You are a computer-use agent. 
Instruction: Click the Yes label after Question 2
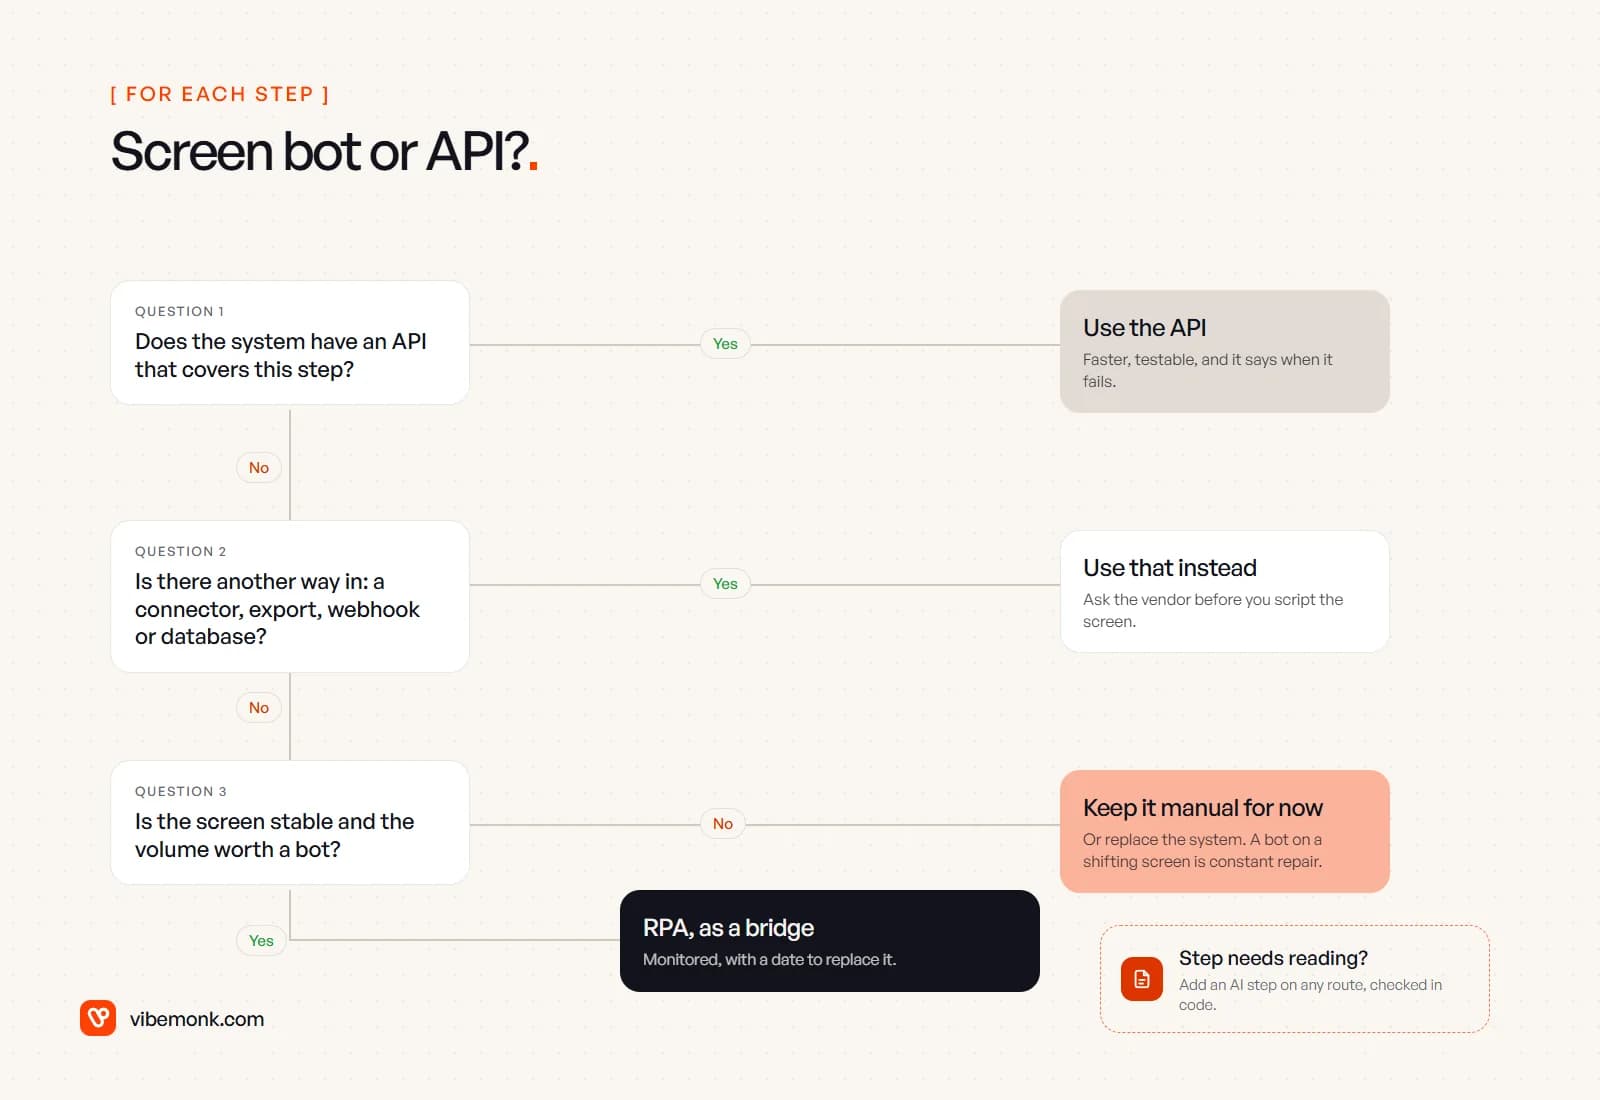click(725, 584)
